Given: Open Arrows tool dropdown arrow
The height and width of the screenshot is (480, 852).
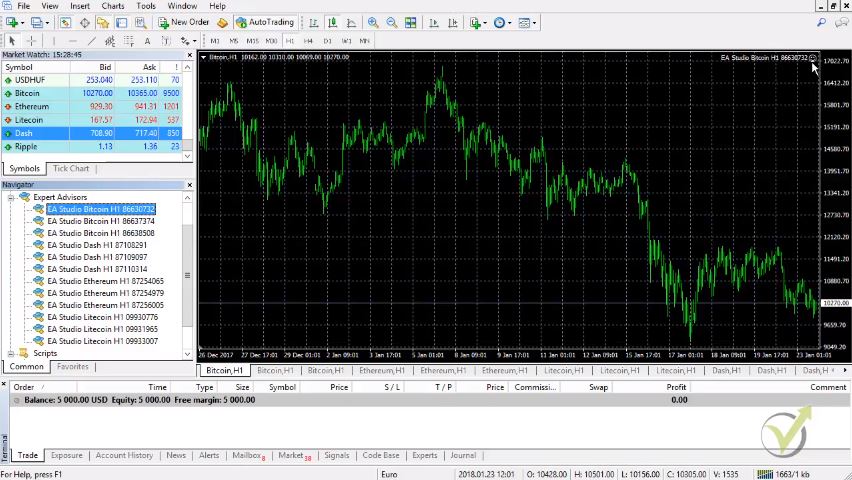Looking at the screenshot, I should [x=195, y=41].
